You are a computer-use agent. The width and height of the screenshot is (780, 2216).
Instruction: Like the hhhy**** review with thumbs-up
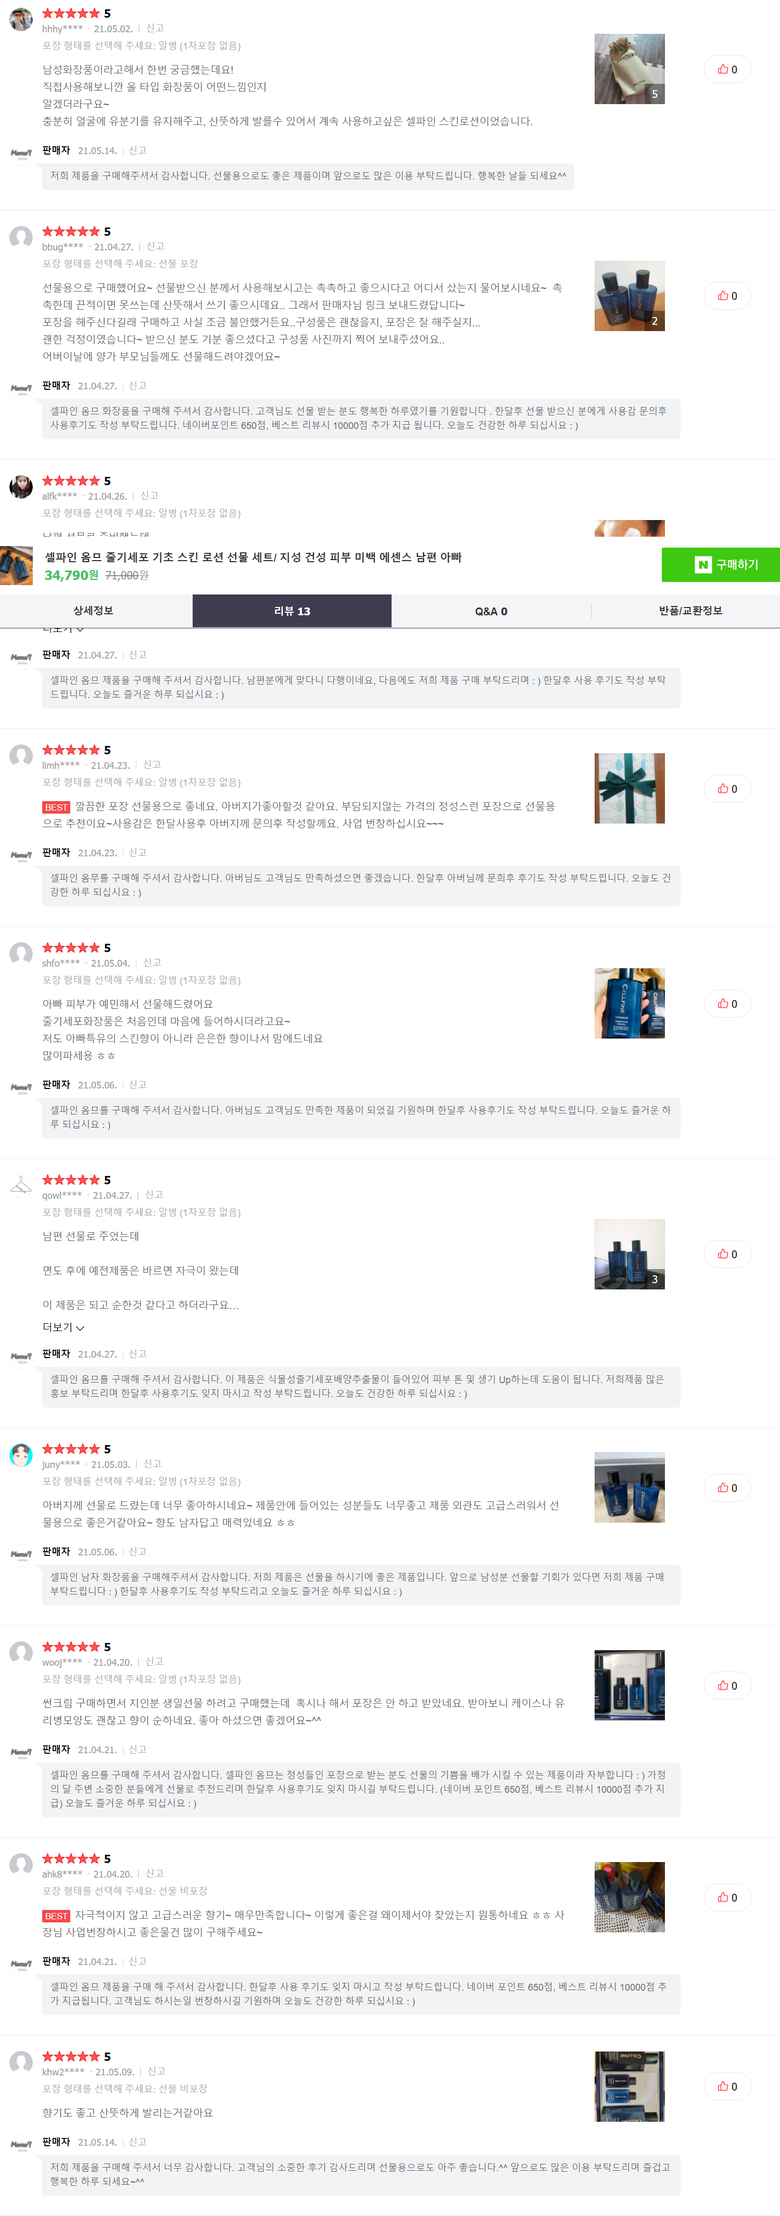click(728, 69)
